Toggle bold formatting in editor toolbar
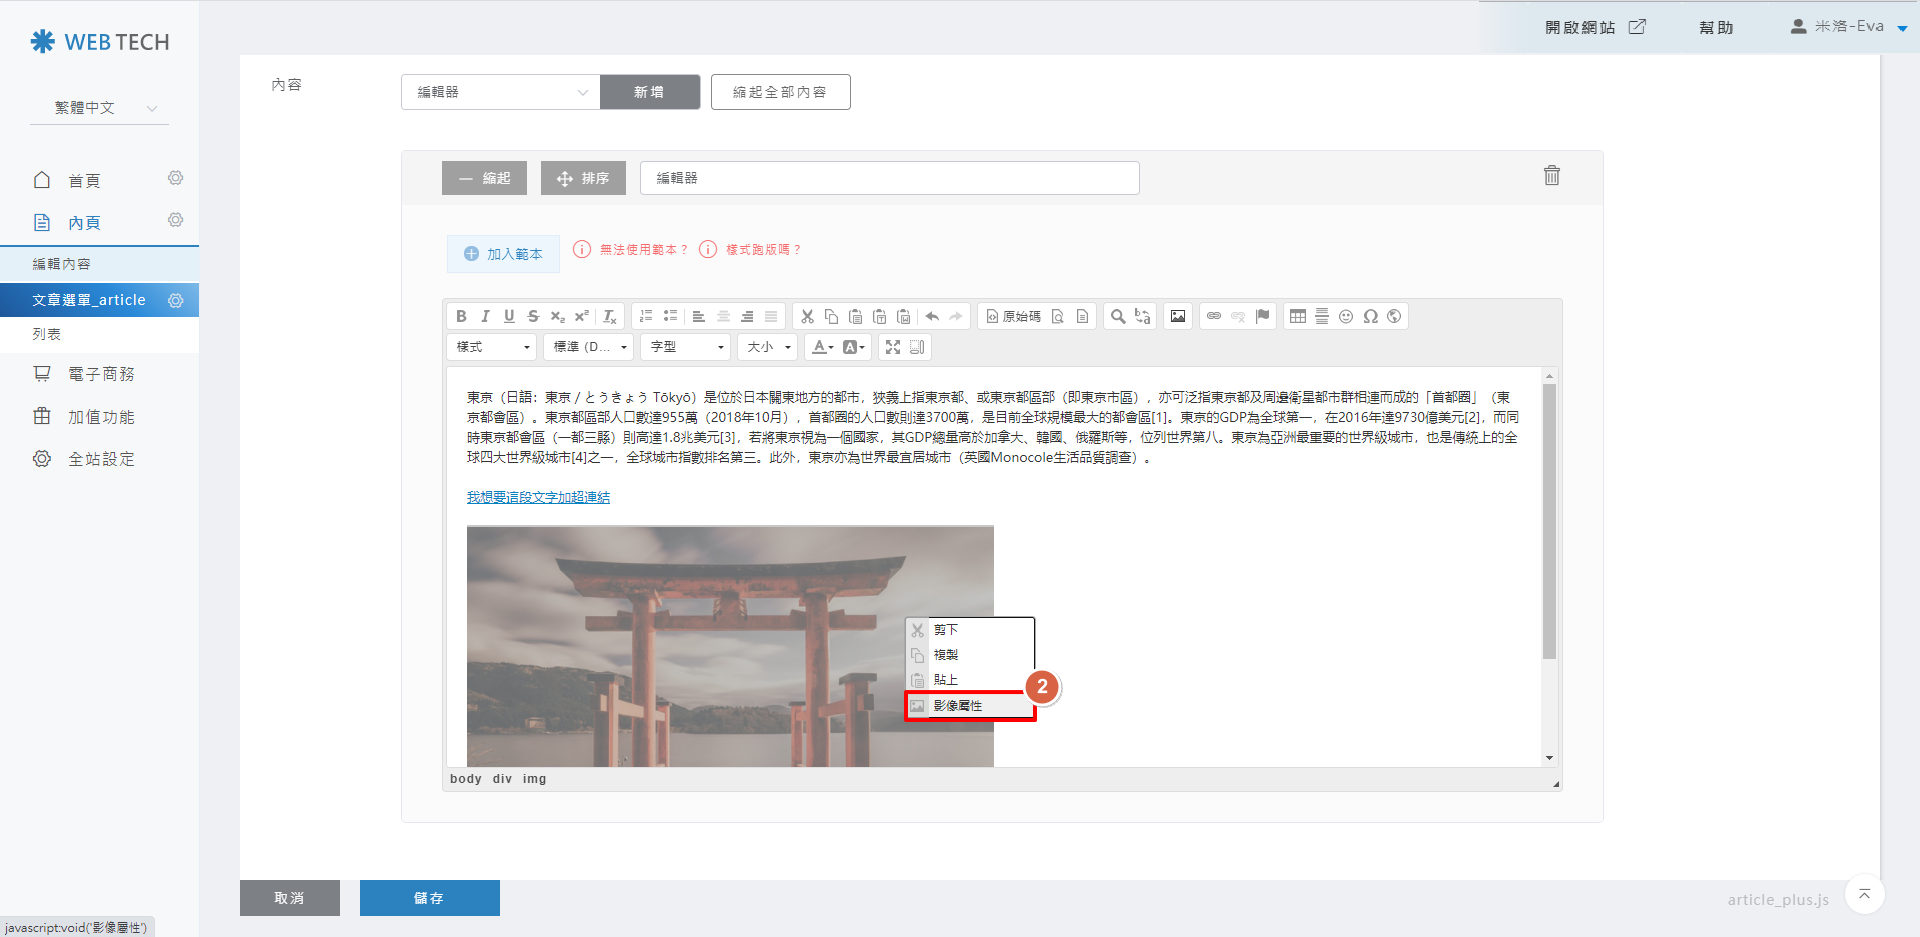Screen dimensions: 1920x937 [461, 316]
